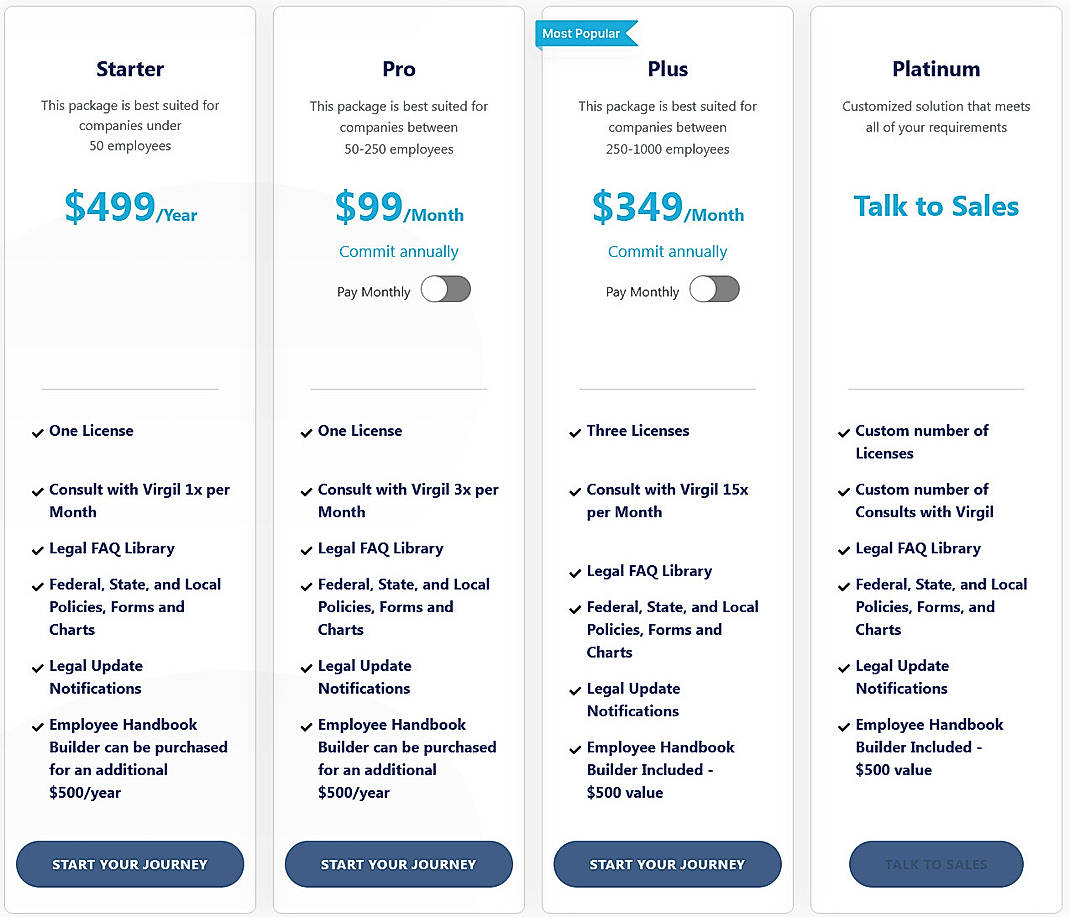This screenshot has width=1070, height=917.
Task: Click the checkmark beside One License in Starter
Action: pos(37,432)
